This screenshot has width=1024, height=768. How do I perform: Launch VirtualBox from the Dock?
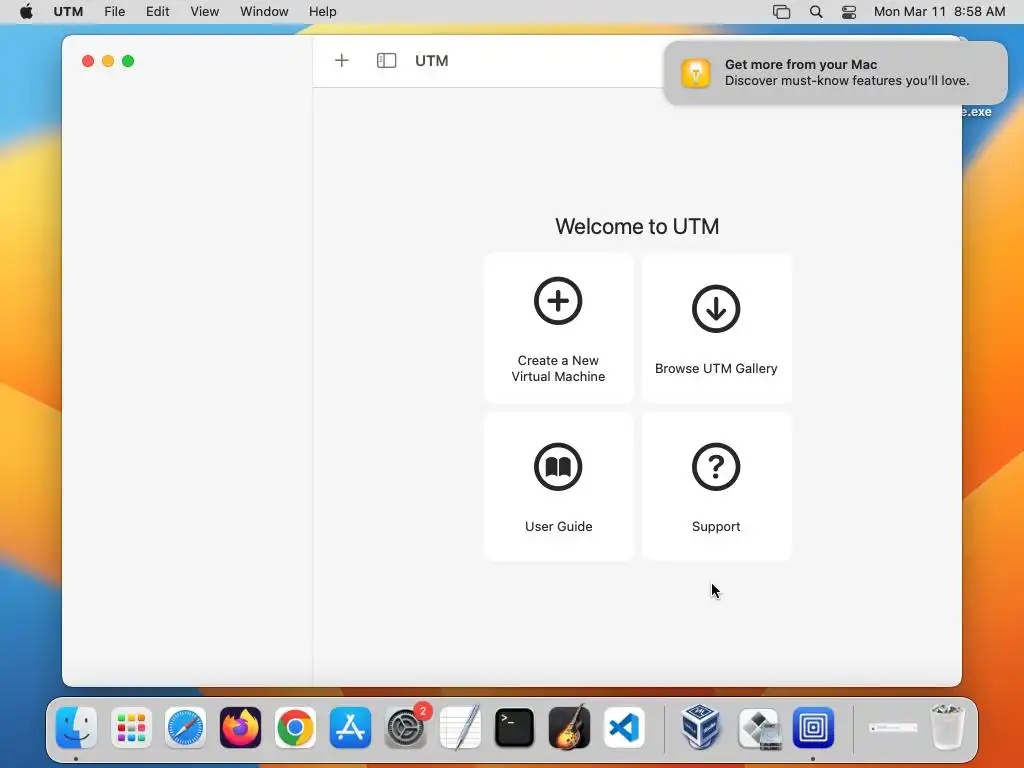(699, 727)
